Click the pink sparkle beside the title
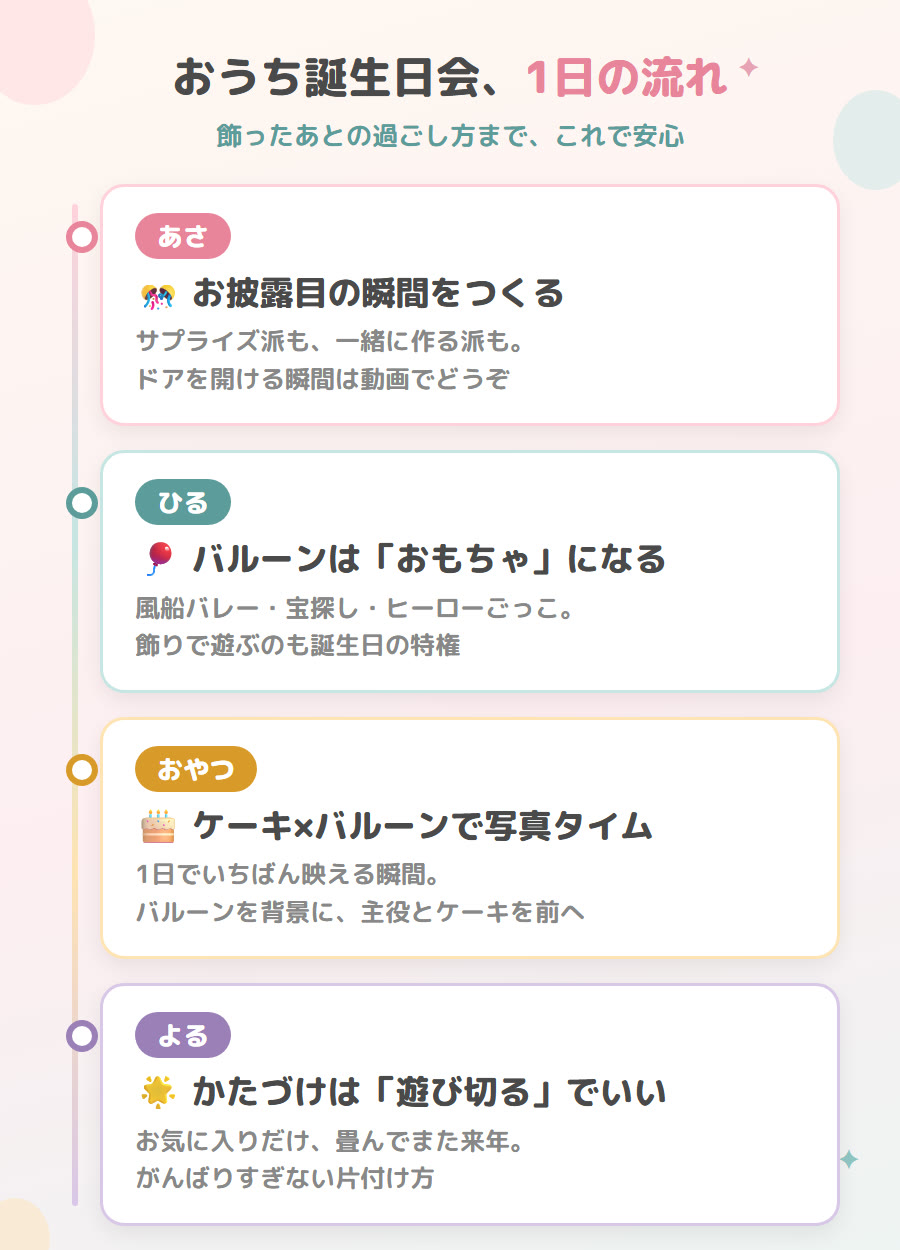This screenshot has width=900, height=1250. pyautogui.click(x=748, y=68)
